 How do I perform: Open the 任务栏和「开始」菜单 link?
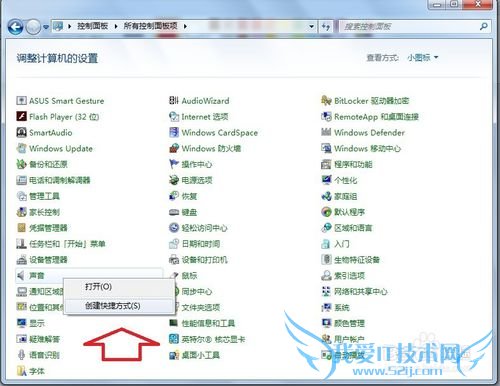coord(67,244)
